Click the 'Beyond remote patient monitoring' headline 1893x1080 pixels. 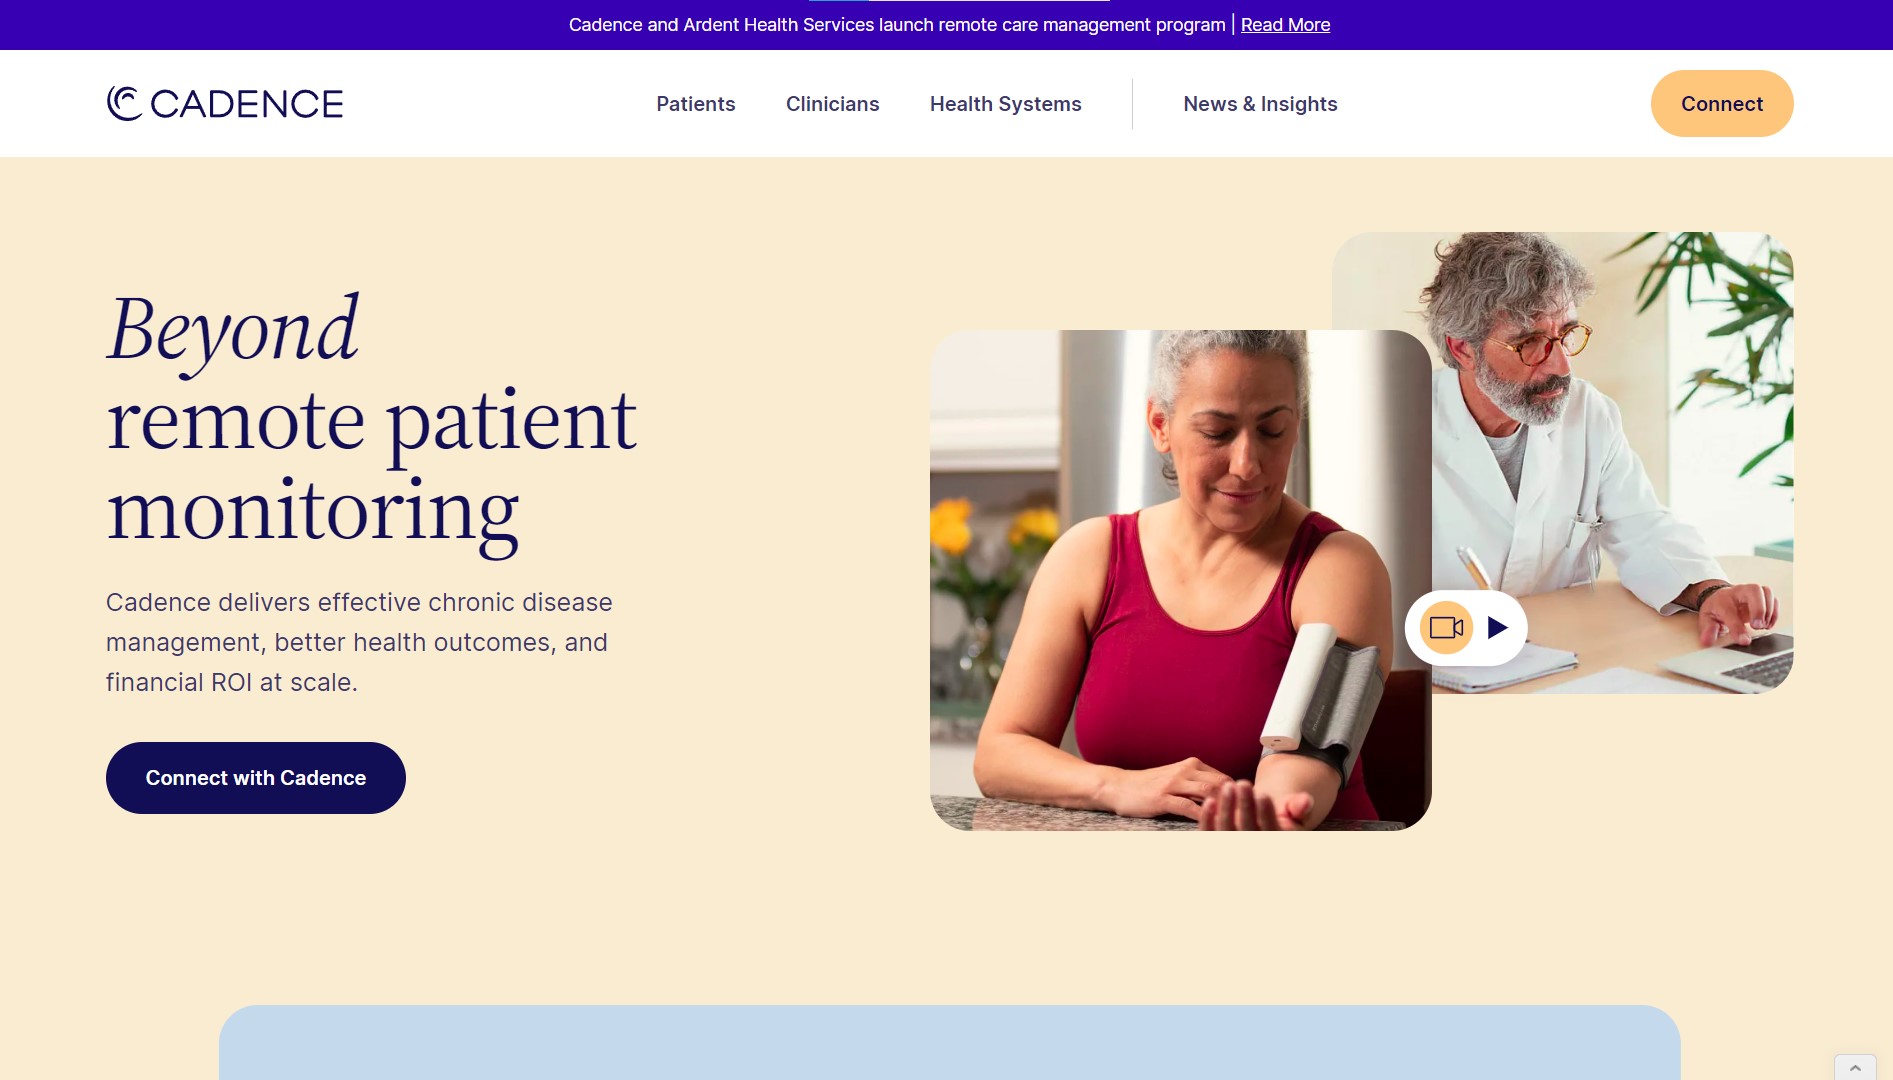[372, 420]
